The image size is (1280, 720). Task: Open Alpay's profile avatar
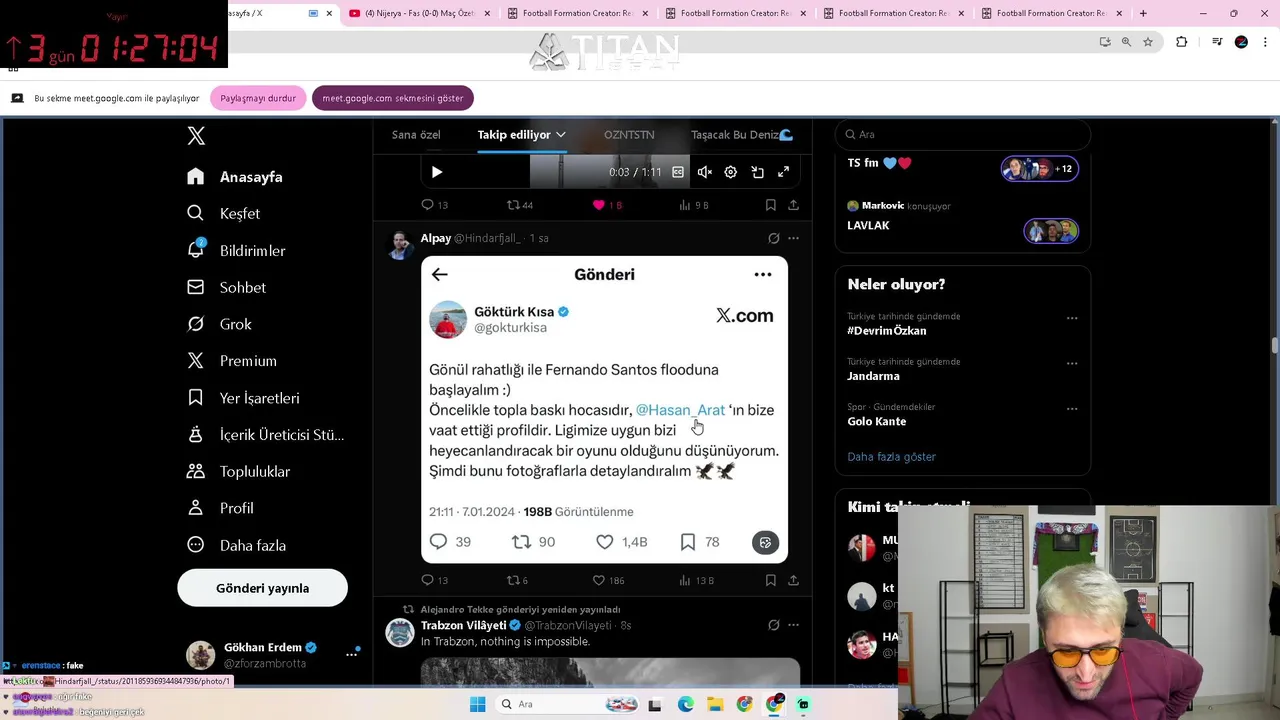coord(400,245)
